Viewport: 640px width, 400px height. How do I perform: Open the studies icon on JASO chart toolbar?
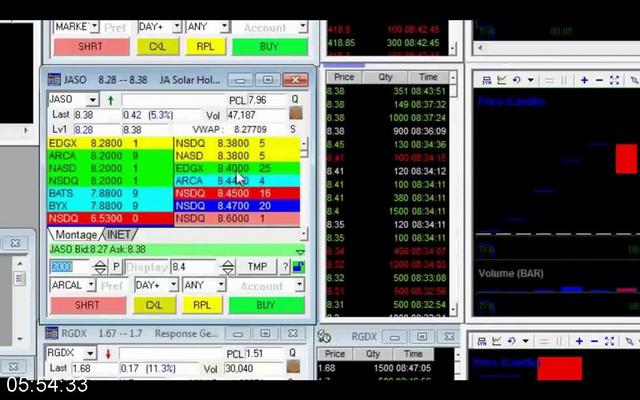pos(501,80)
